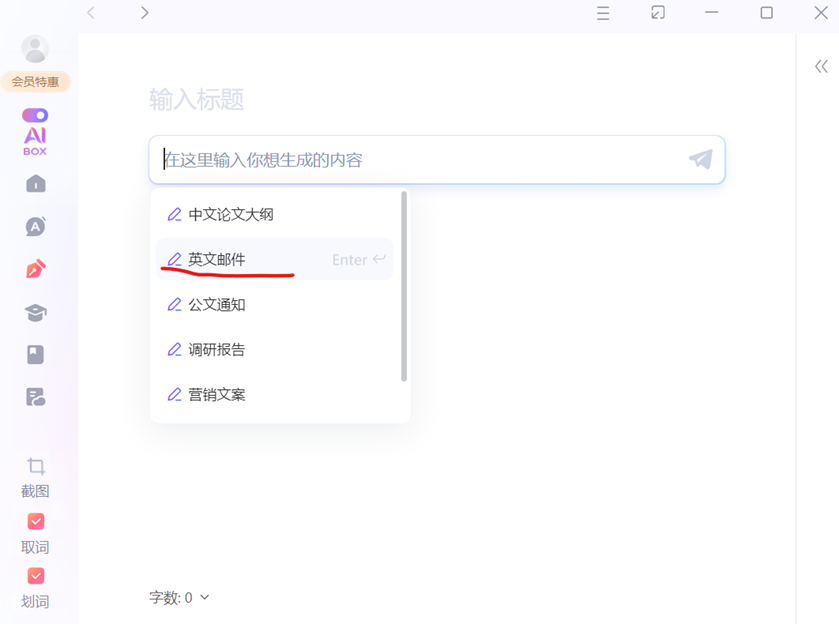
Task: Toggle the purple switch above AI BOX
Action: 35,116
